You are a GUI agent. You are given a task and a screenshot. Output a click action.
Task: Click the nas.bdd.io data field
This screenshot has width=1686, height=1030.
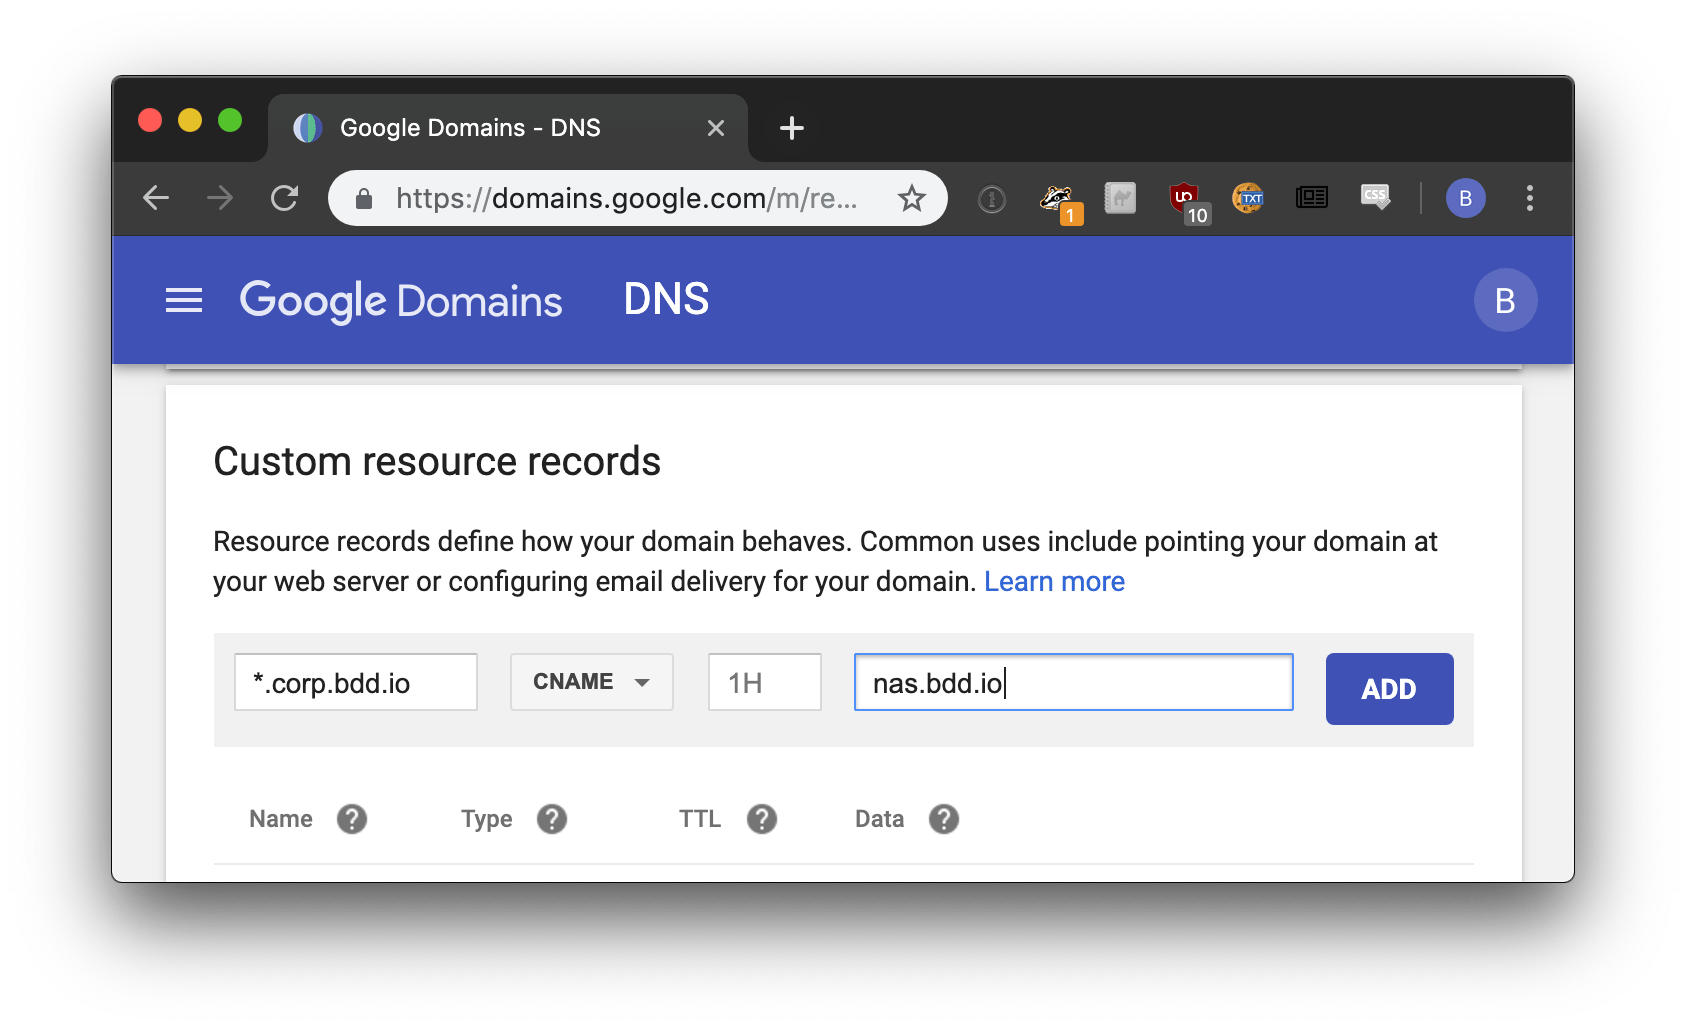[1074, 682]
